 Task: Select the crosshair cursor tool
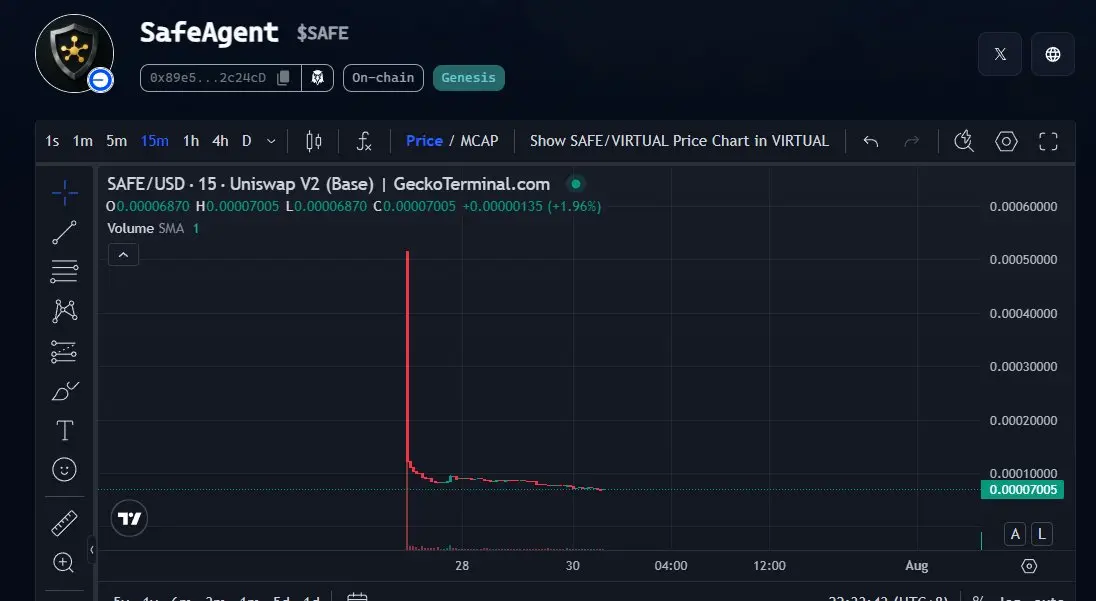click(64, 192)
